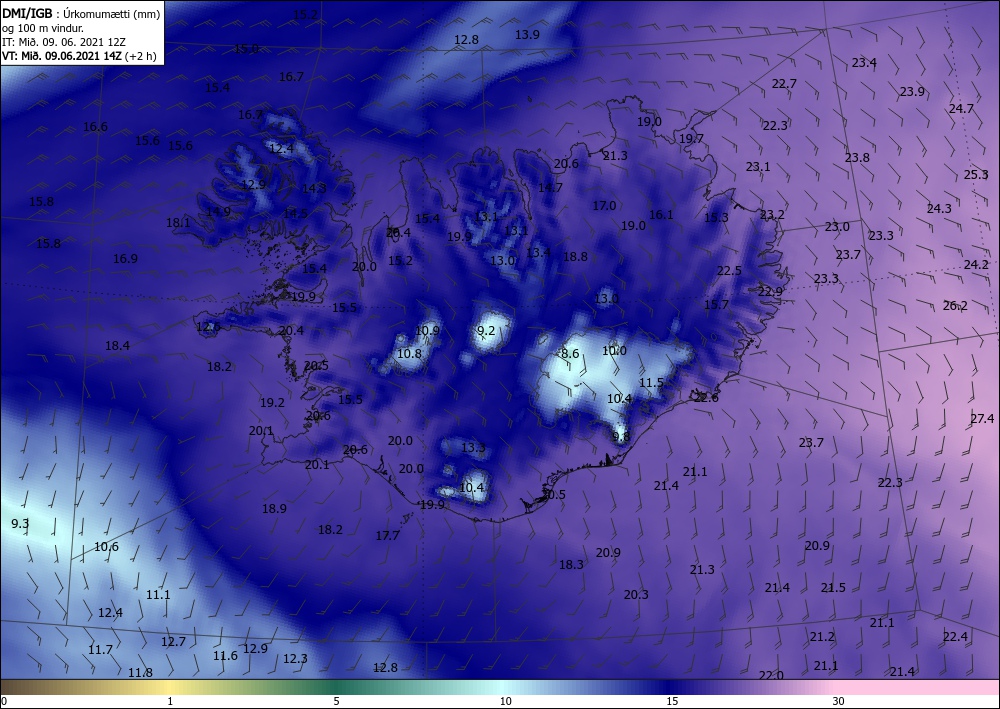The height and width of the screenshot is (709, 1000).
Task: Click the map value 12.7
Action: point(173,641)
